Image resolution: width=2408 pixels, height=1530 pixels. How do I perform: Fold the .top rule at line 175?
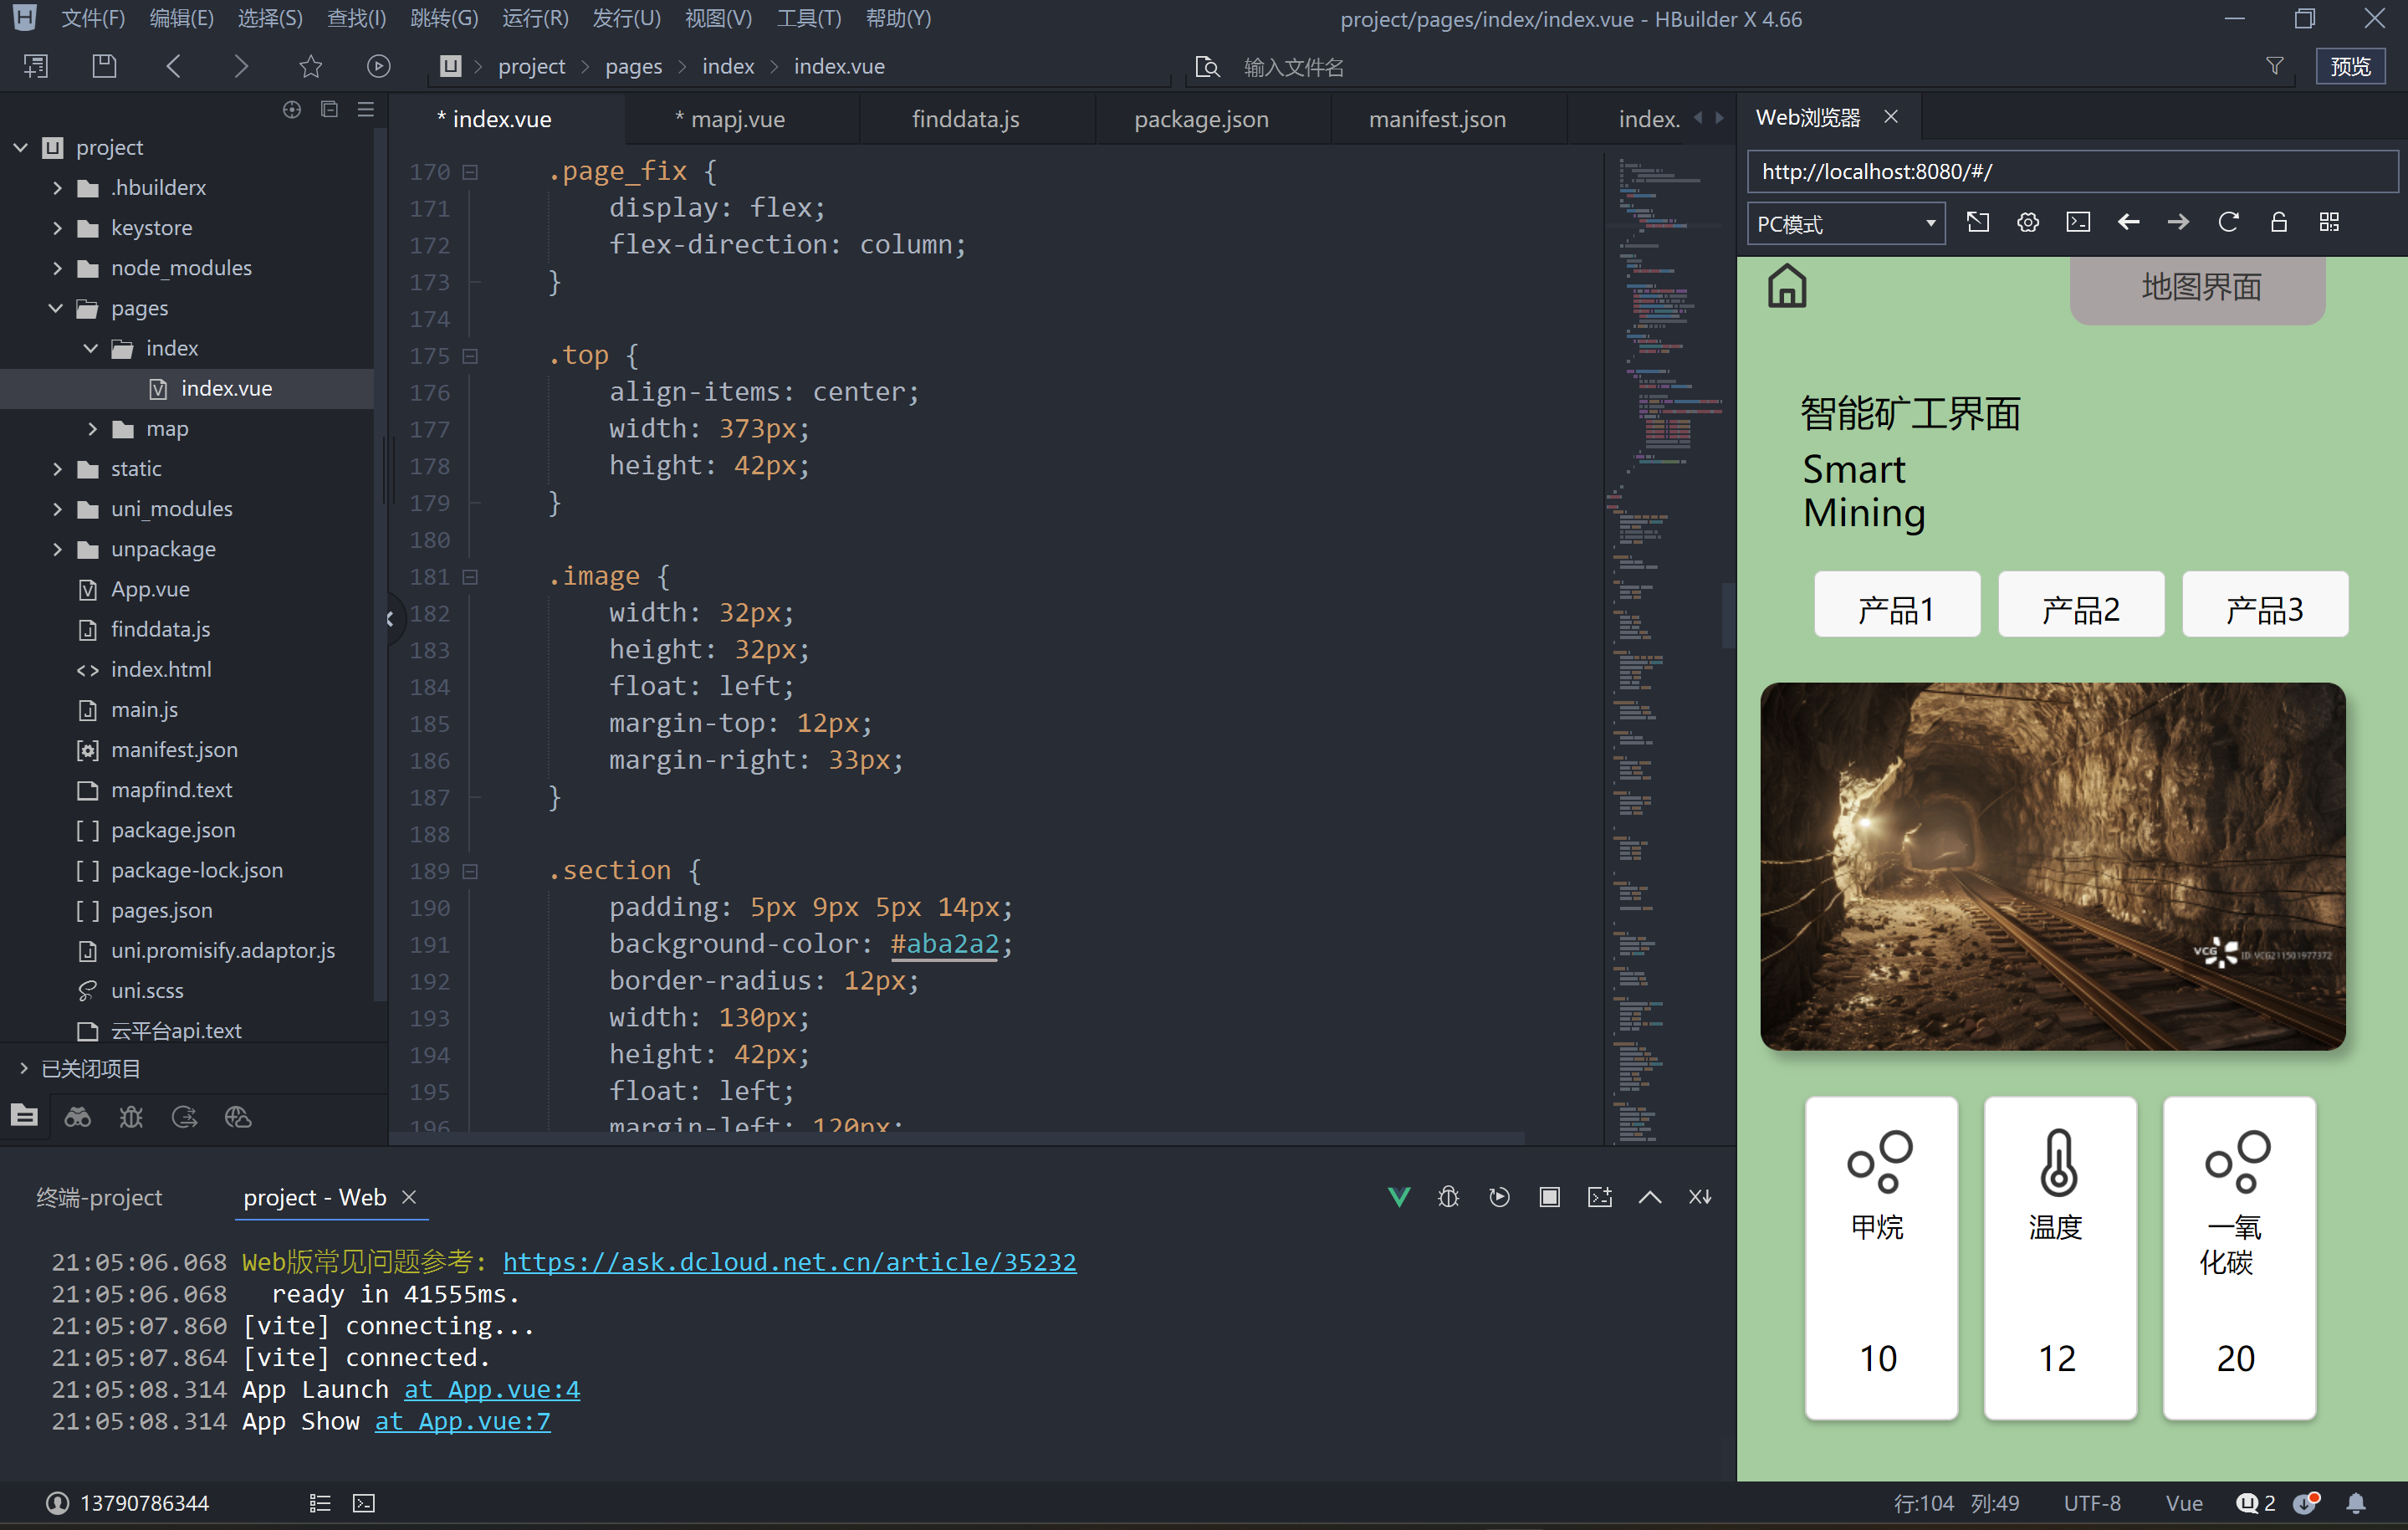(470, 356)
